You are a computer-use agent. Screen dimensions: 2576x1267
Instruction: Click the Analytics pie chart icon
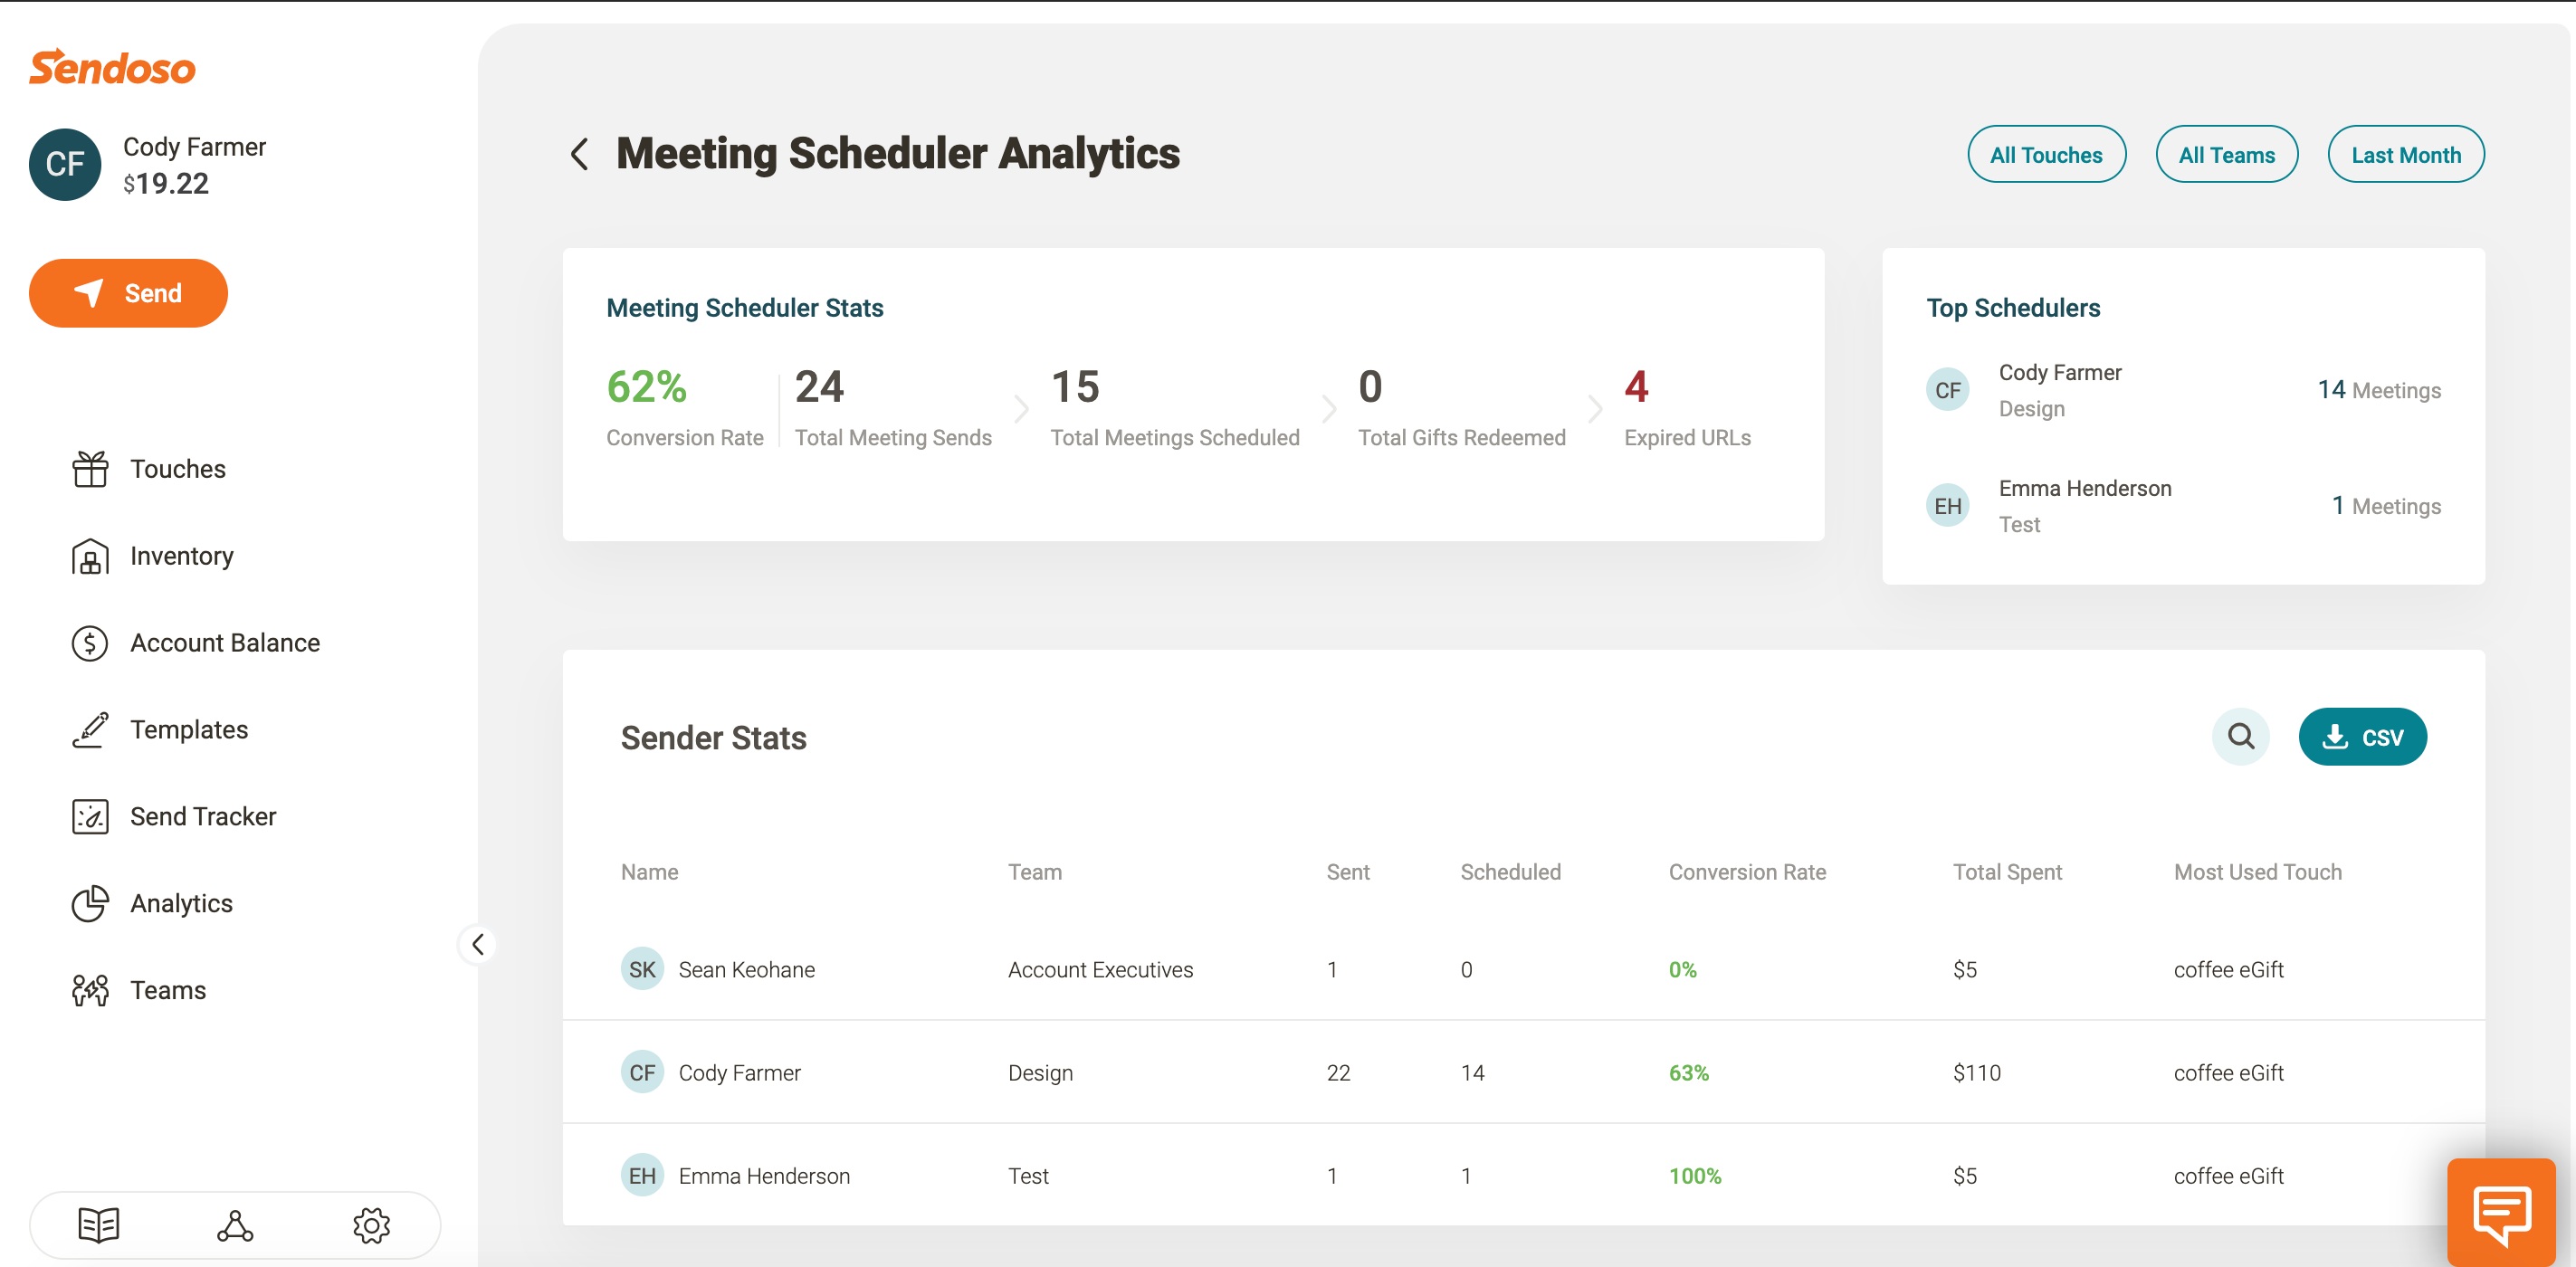[90, 903]
